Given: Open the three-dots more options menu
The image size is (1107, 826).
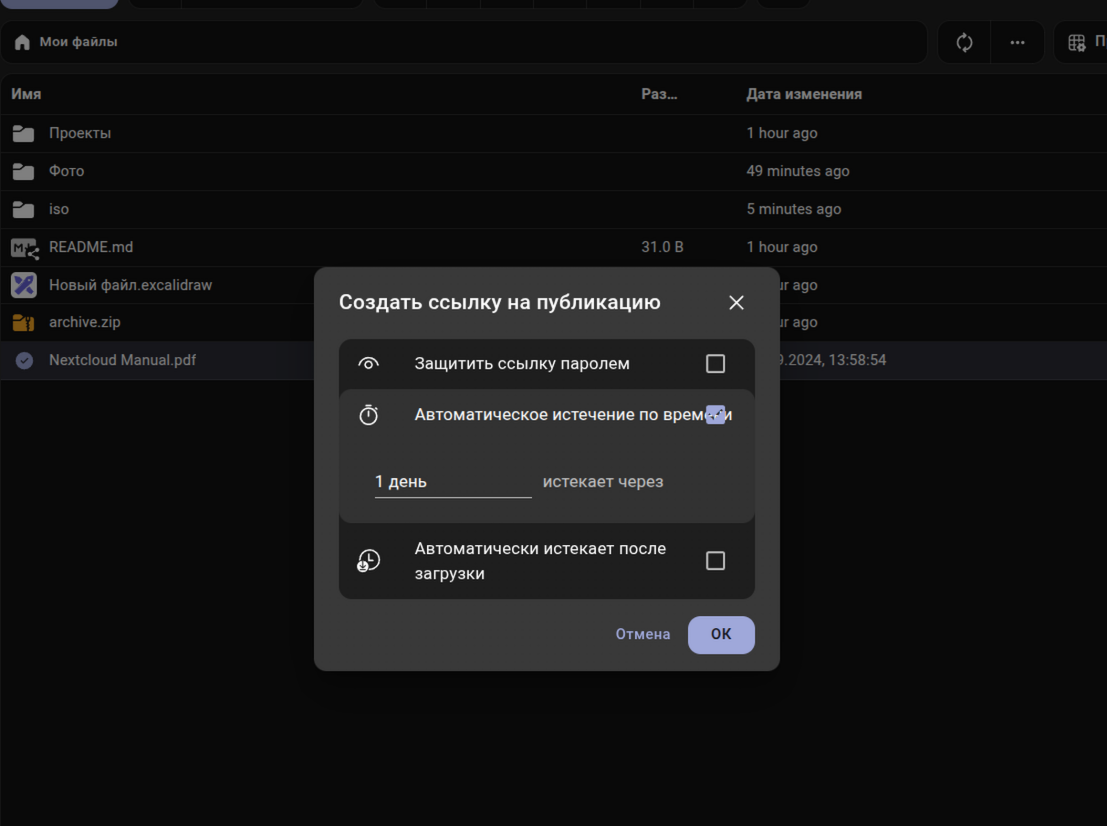Looking at the screenshot, I should [x=1017, y=43].
